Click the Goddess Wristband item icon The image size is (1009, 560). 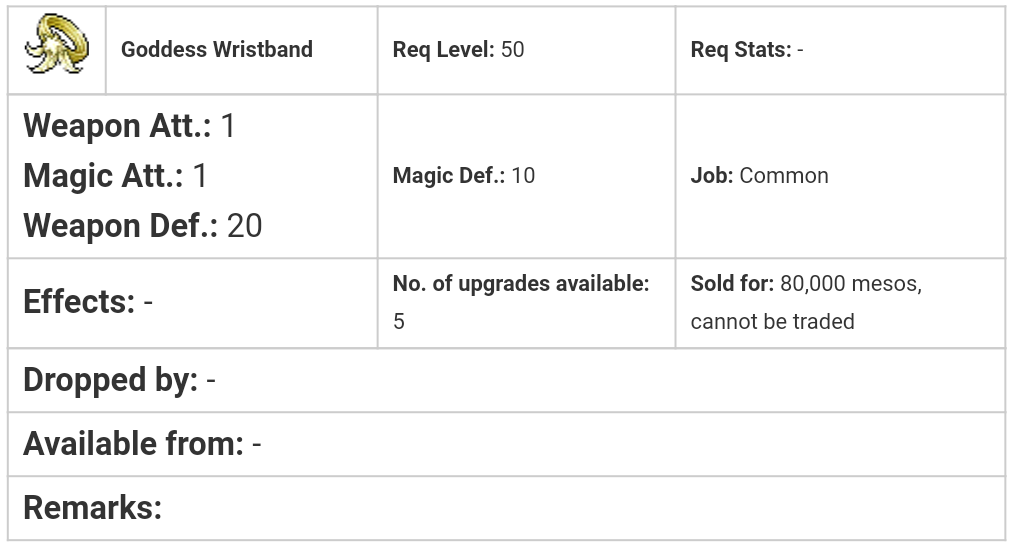click(57, 45)
